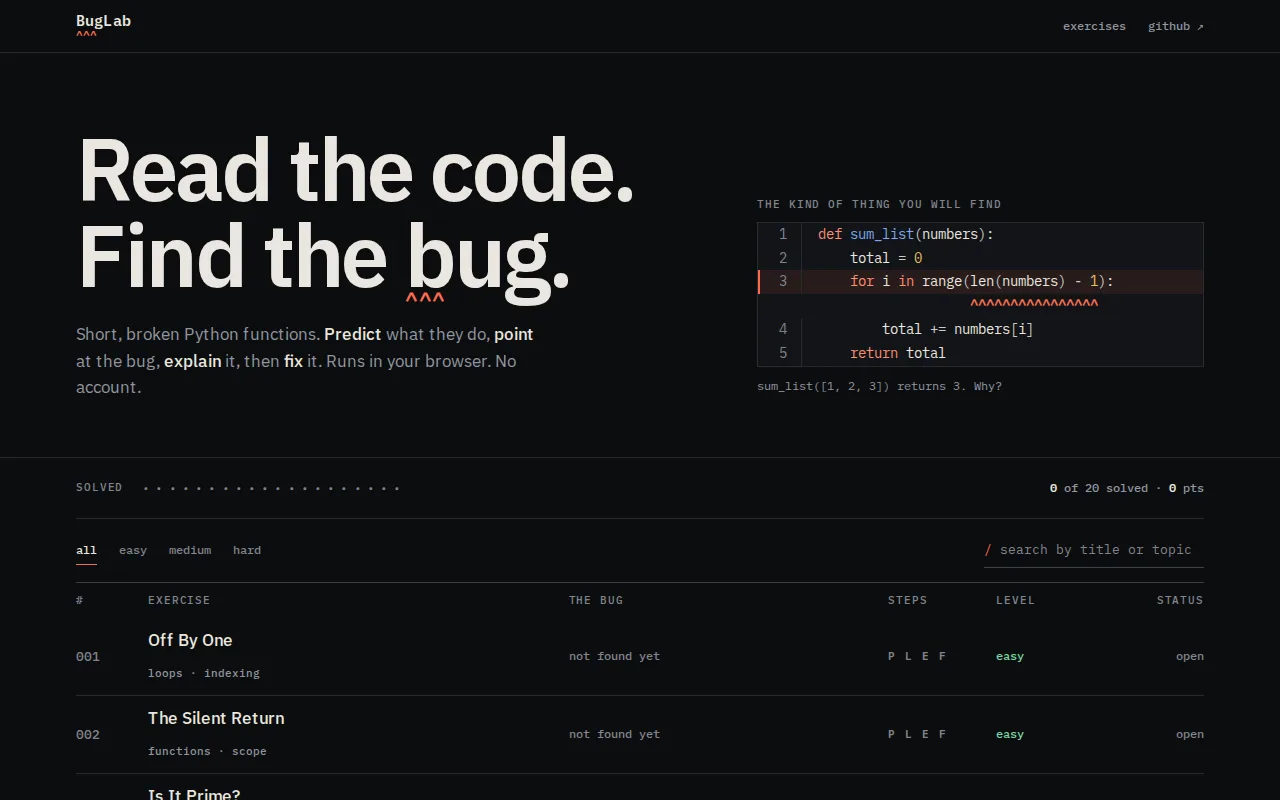Click the easy level badge for The Silent Return
The height and width of the screenshot is (800, 1280).
click(x=1010, y=735)
